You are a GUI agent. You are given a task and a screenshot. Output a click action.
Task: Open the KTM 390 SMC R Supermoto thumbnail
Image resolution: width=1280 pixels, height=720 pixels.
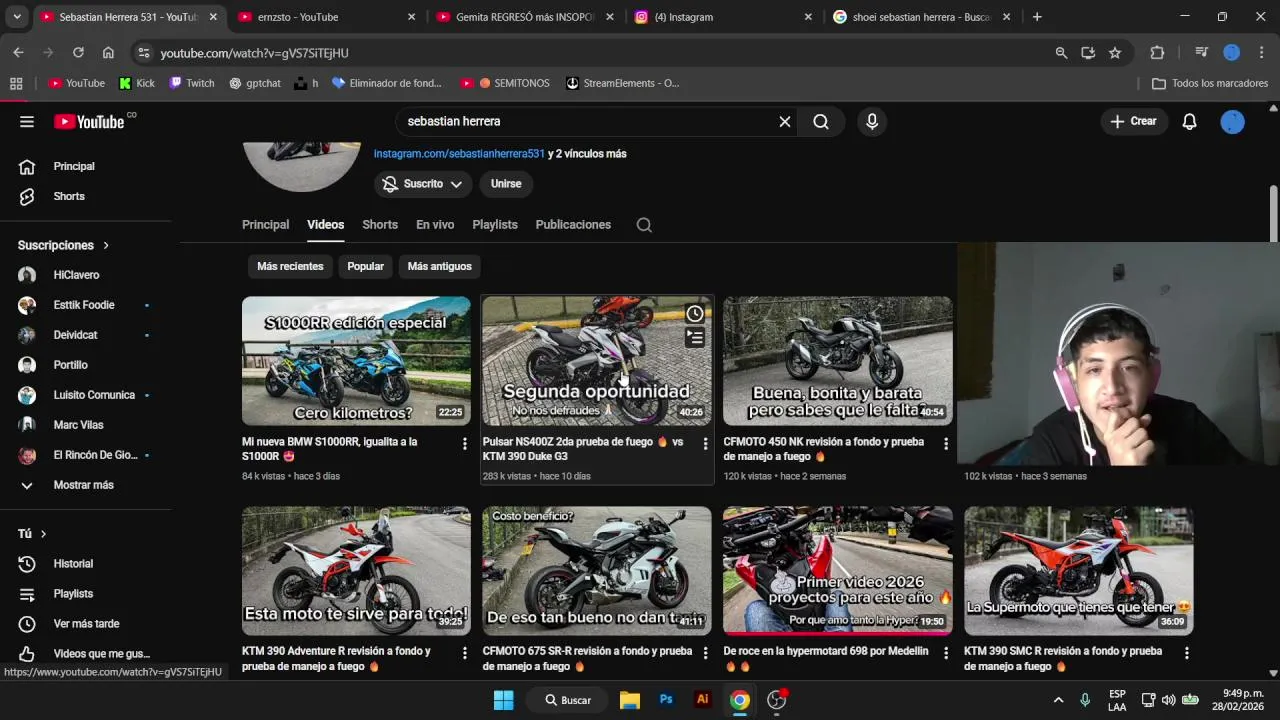pyautogui.click(x=1078, y=571)
